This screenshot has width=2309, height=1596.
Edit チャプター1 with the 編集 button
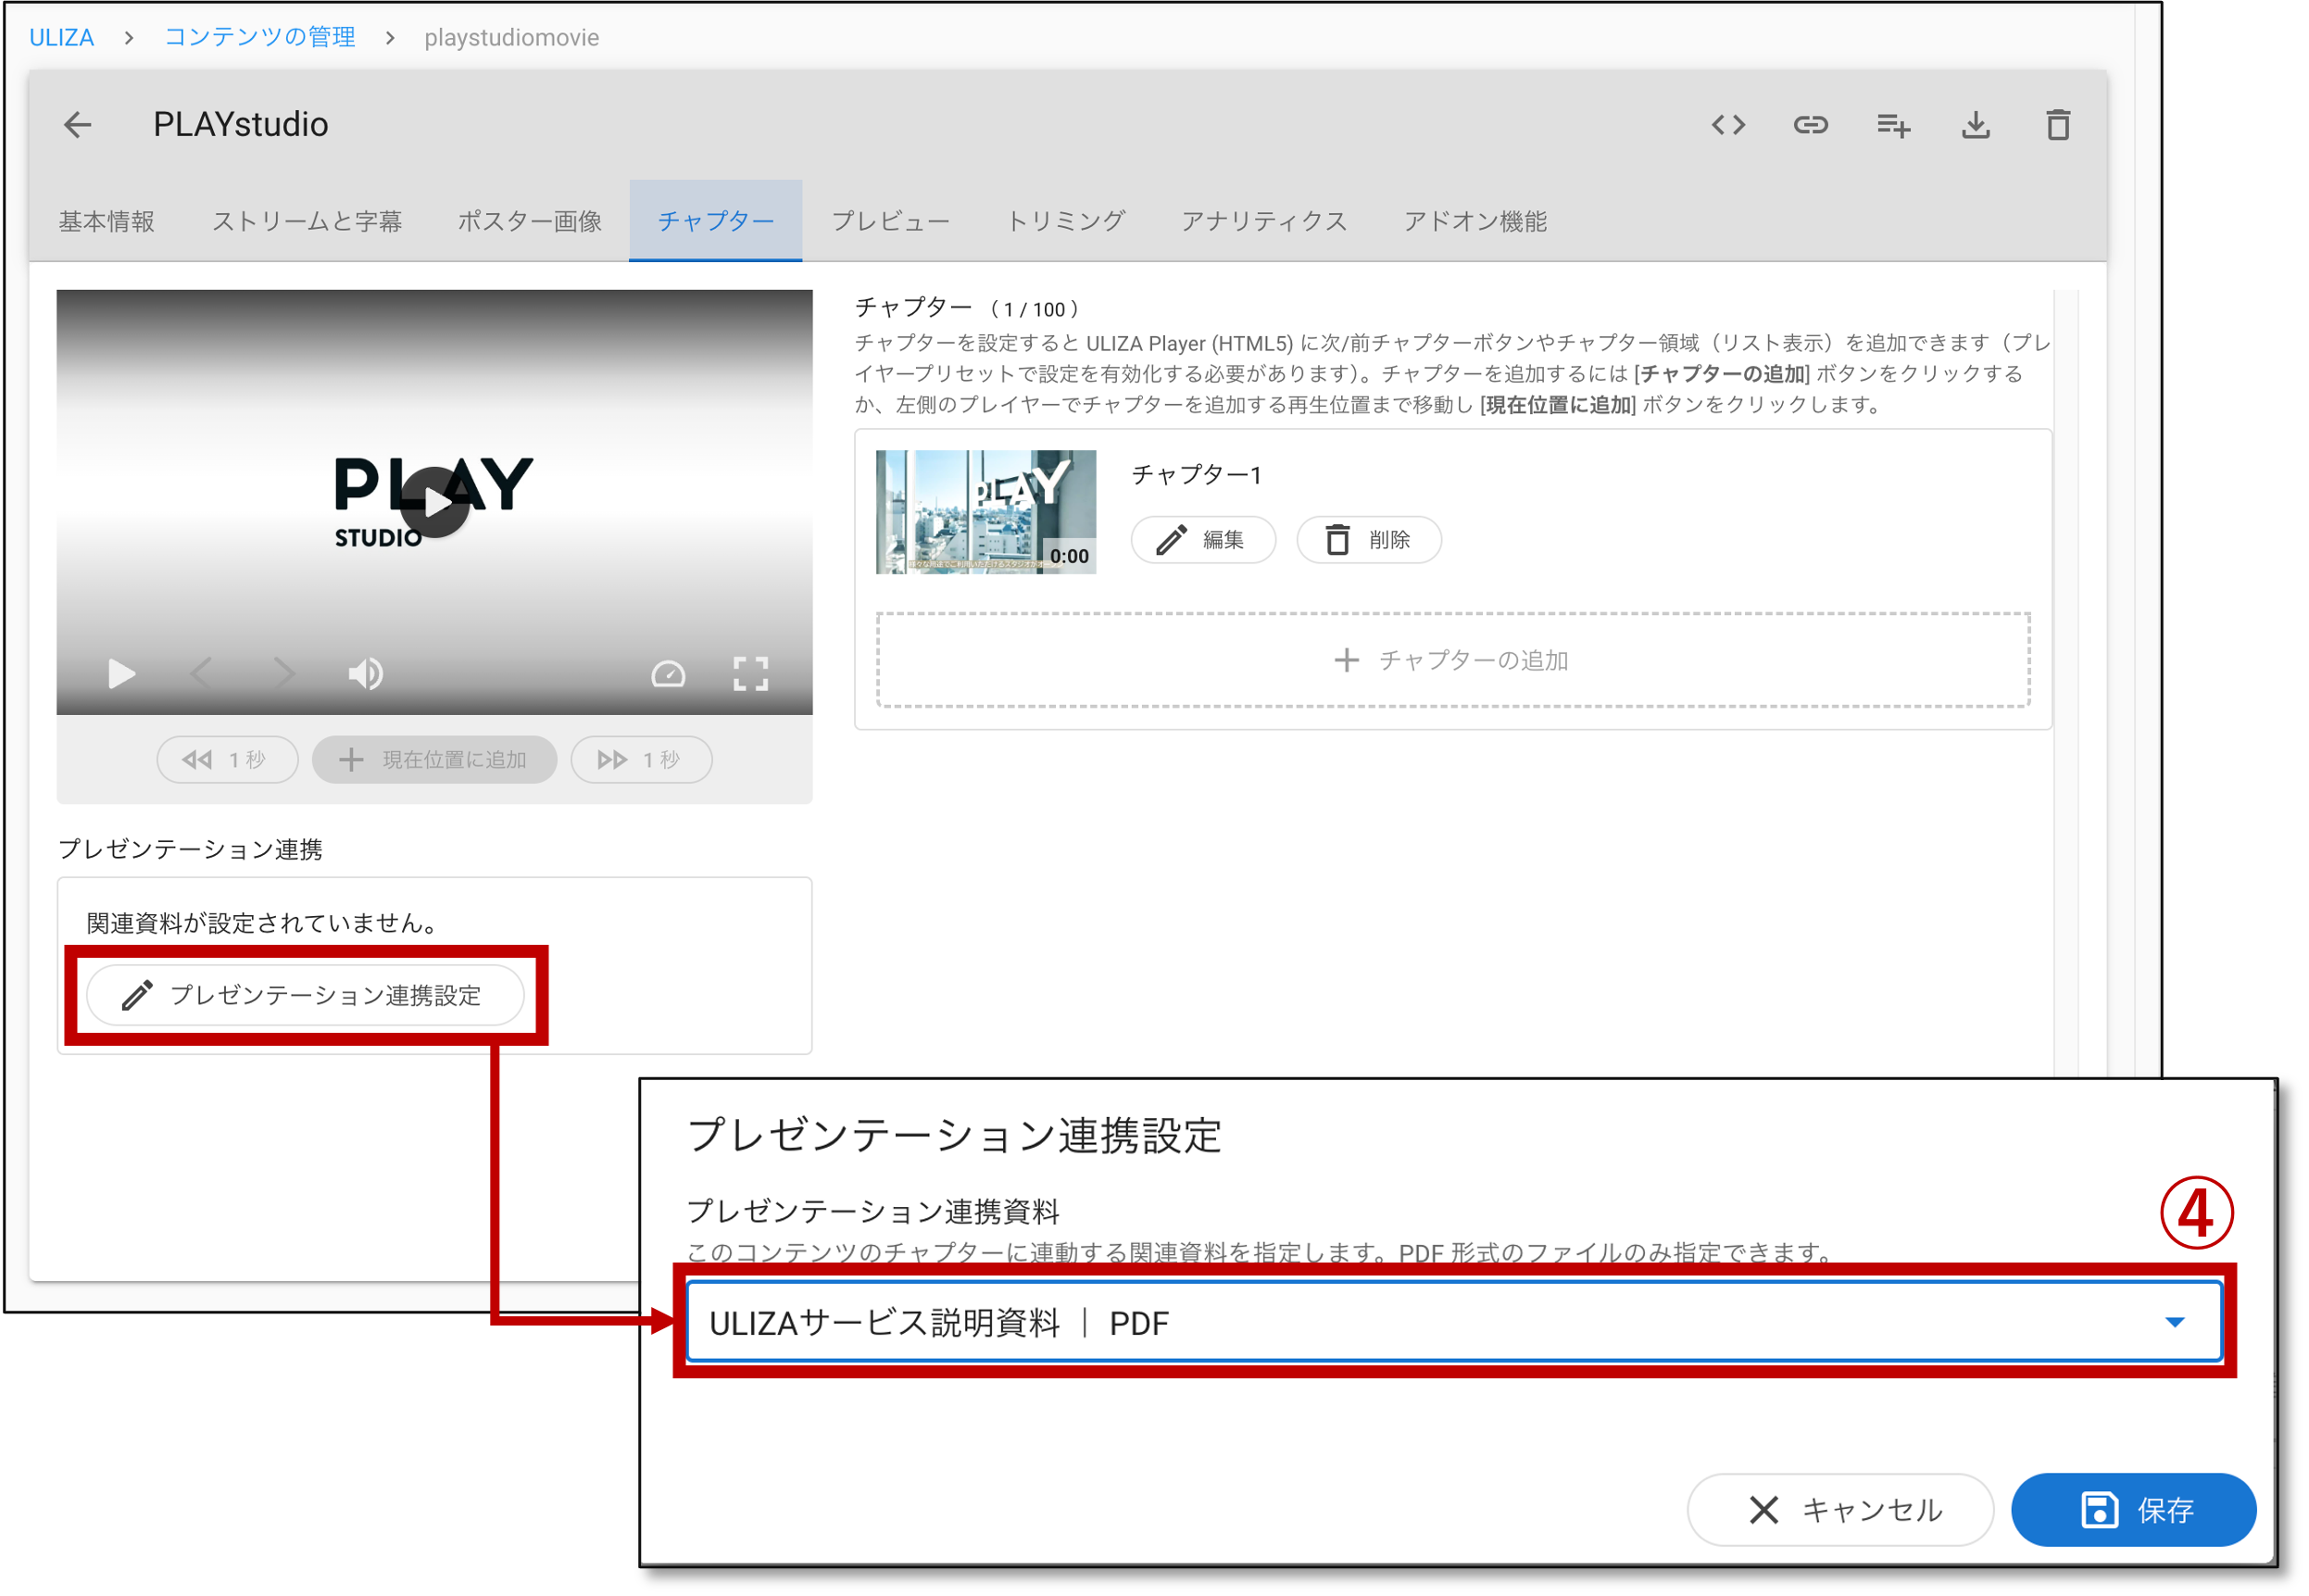1204,540
